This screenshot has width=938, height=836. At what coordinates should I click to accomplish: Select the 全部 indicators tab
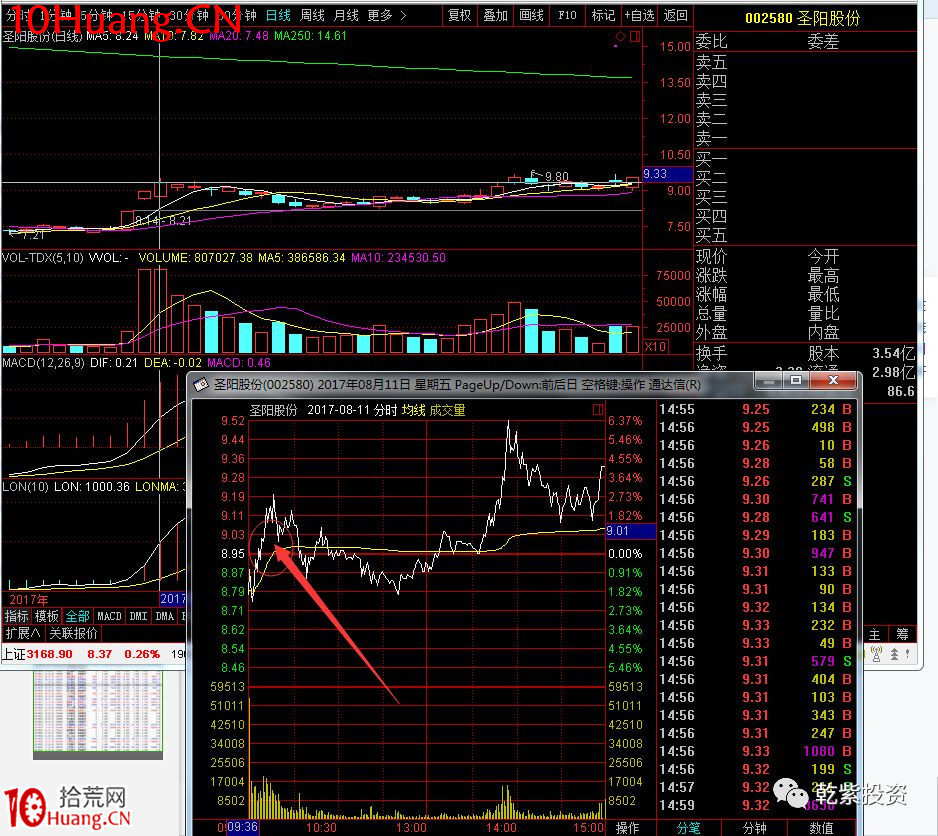click(77, 616)
